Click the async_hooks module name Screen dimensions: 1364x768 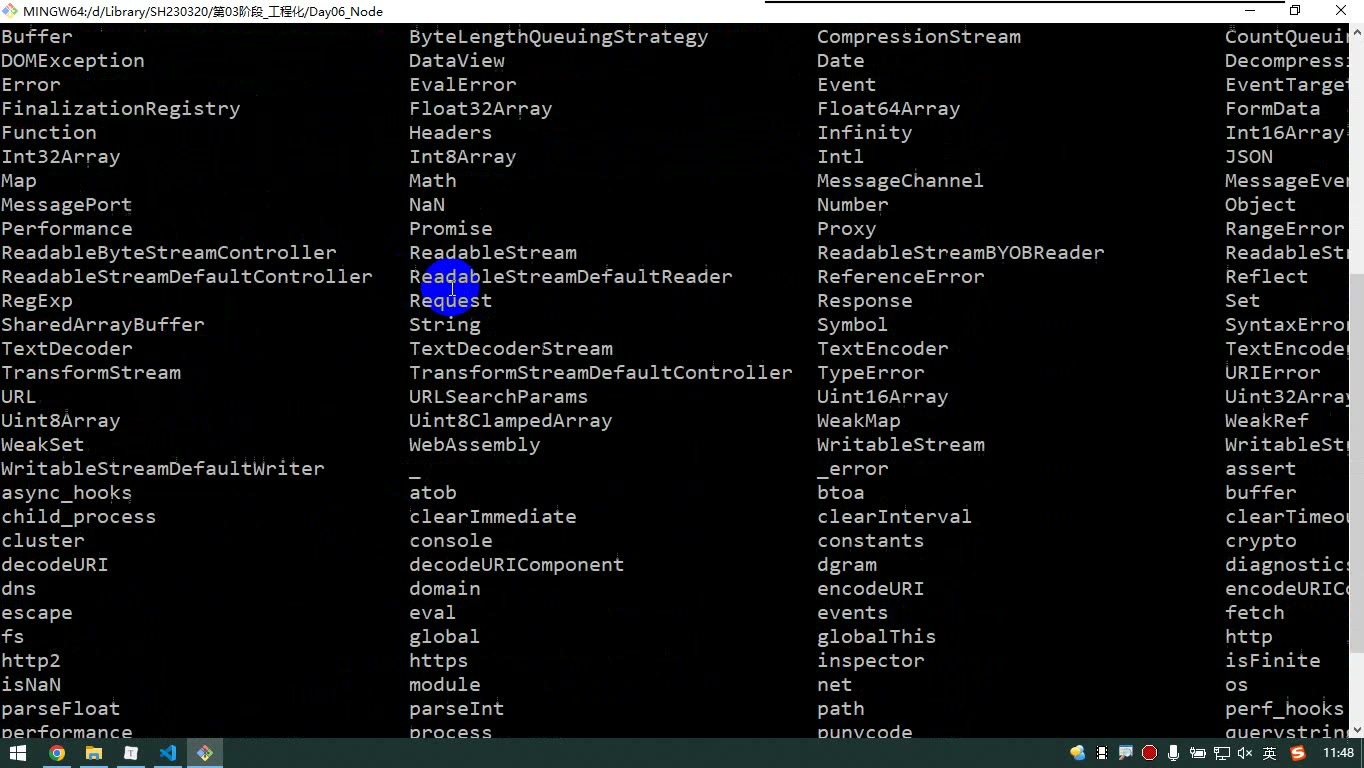tap(67, 493)
